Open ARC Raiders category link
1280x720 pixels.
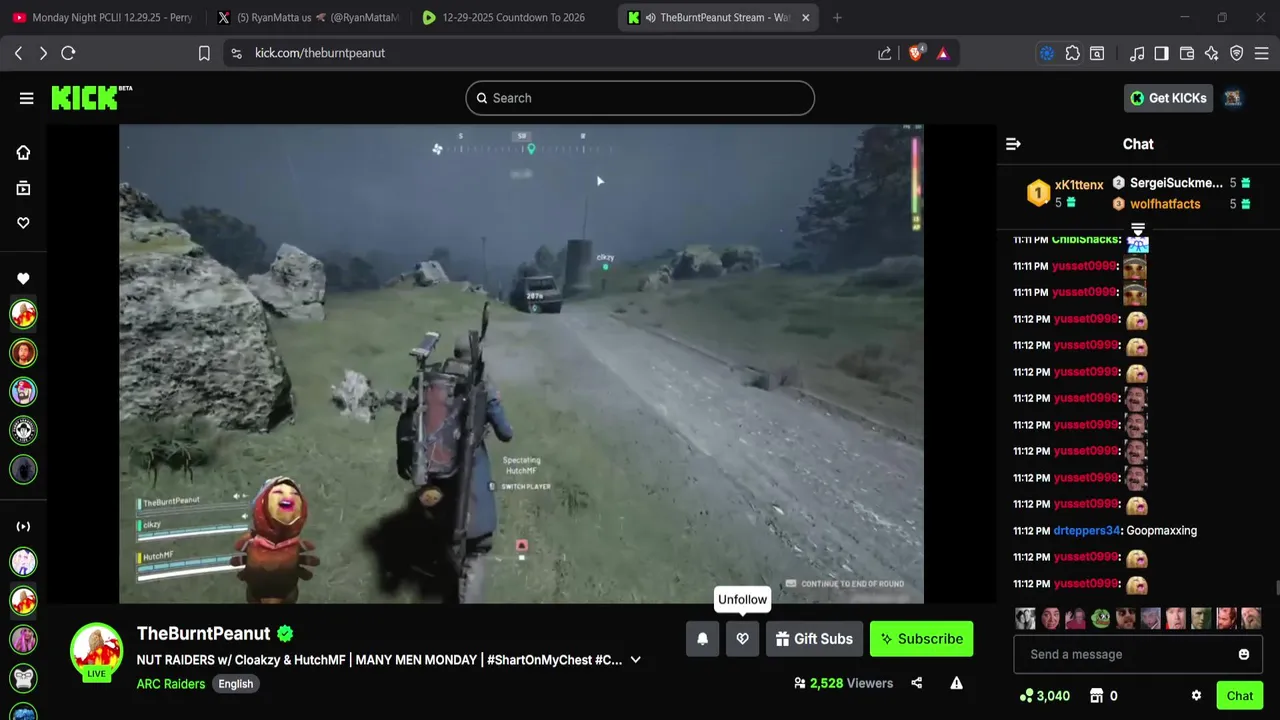(x=171, y=684)
